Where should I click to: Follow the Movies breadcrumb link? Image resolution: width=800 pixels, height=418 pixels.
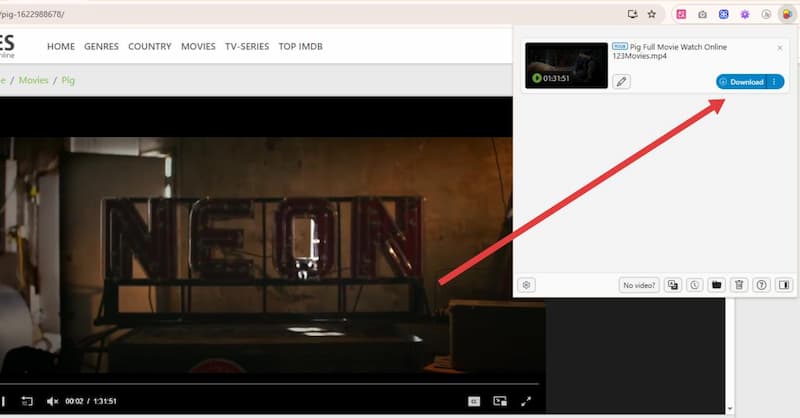click(33, 80)
